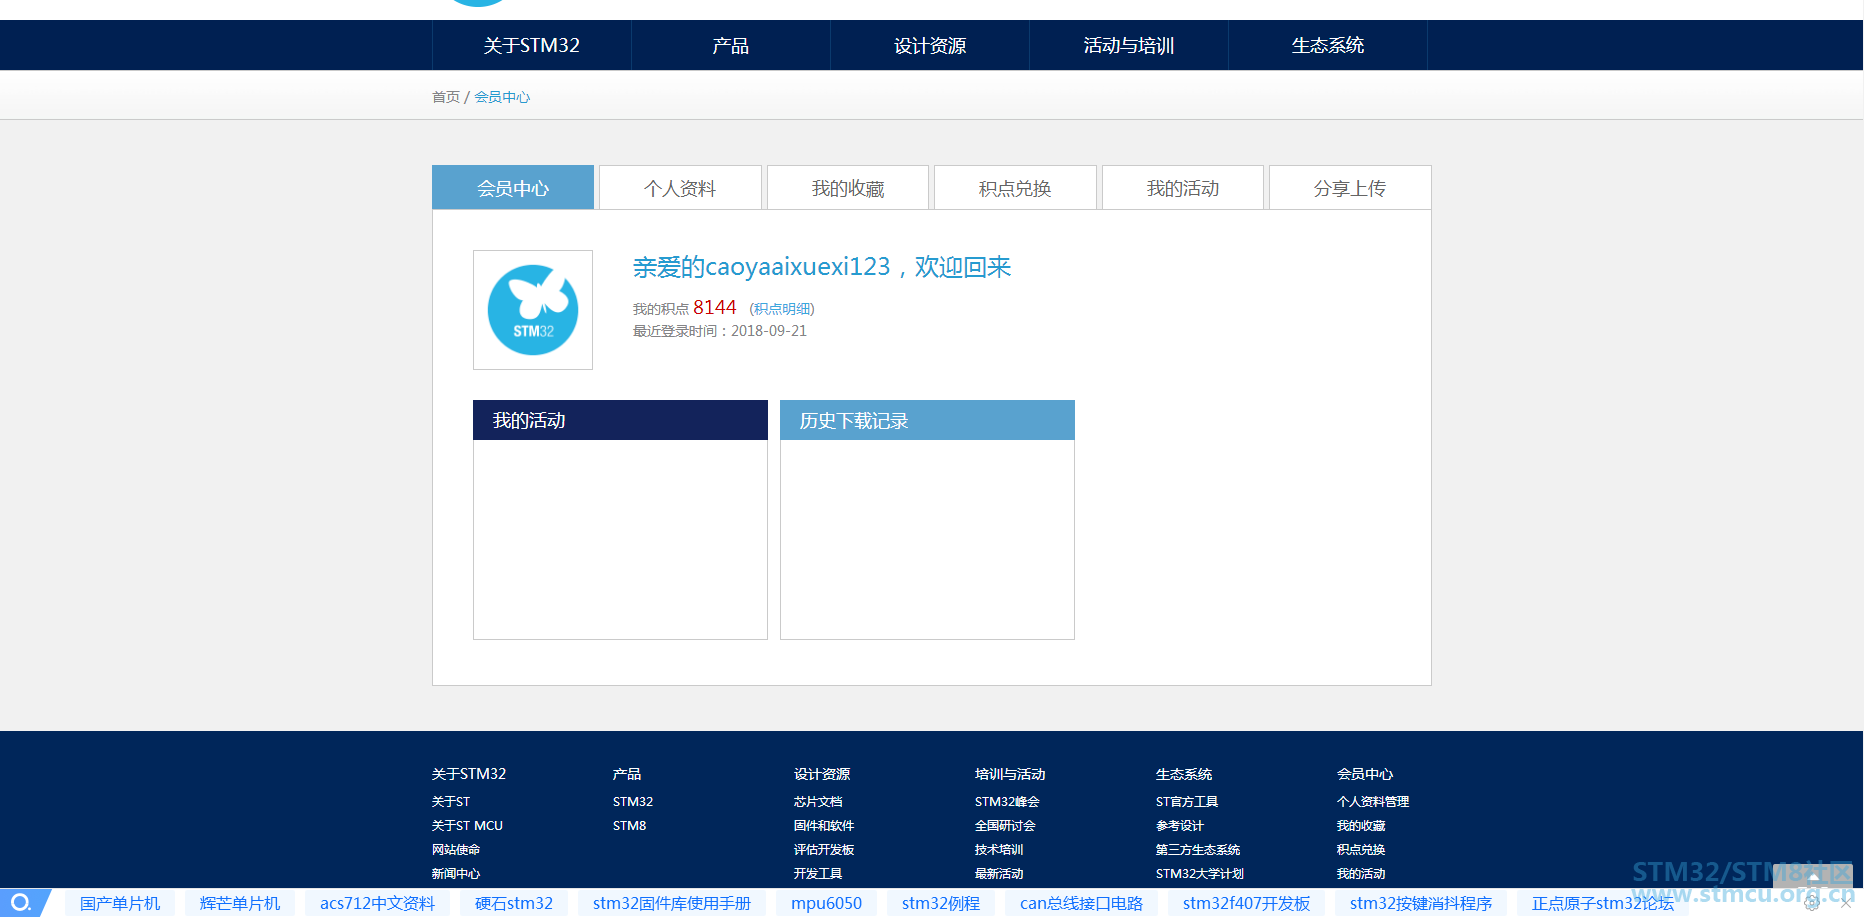The width and height of the screenshot is (1864, 917).
Task: Click suggestion tag stm32f407开发板
Action: coord(1246,904)
